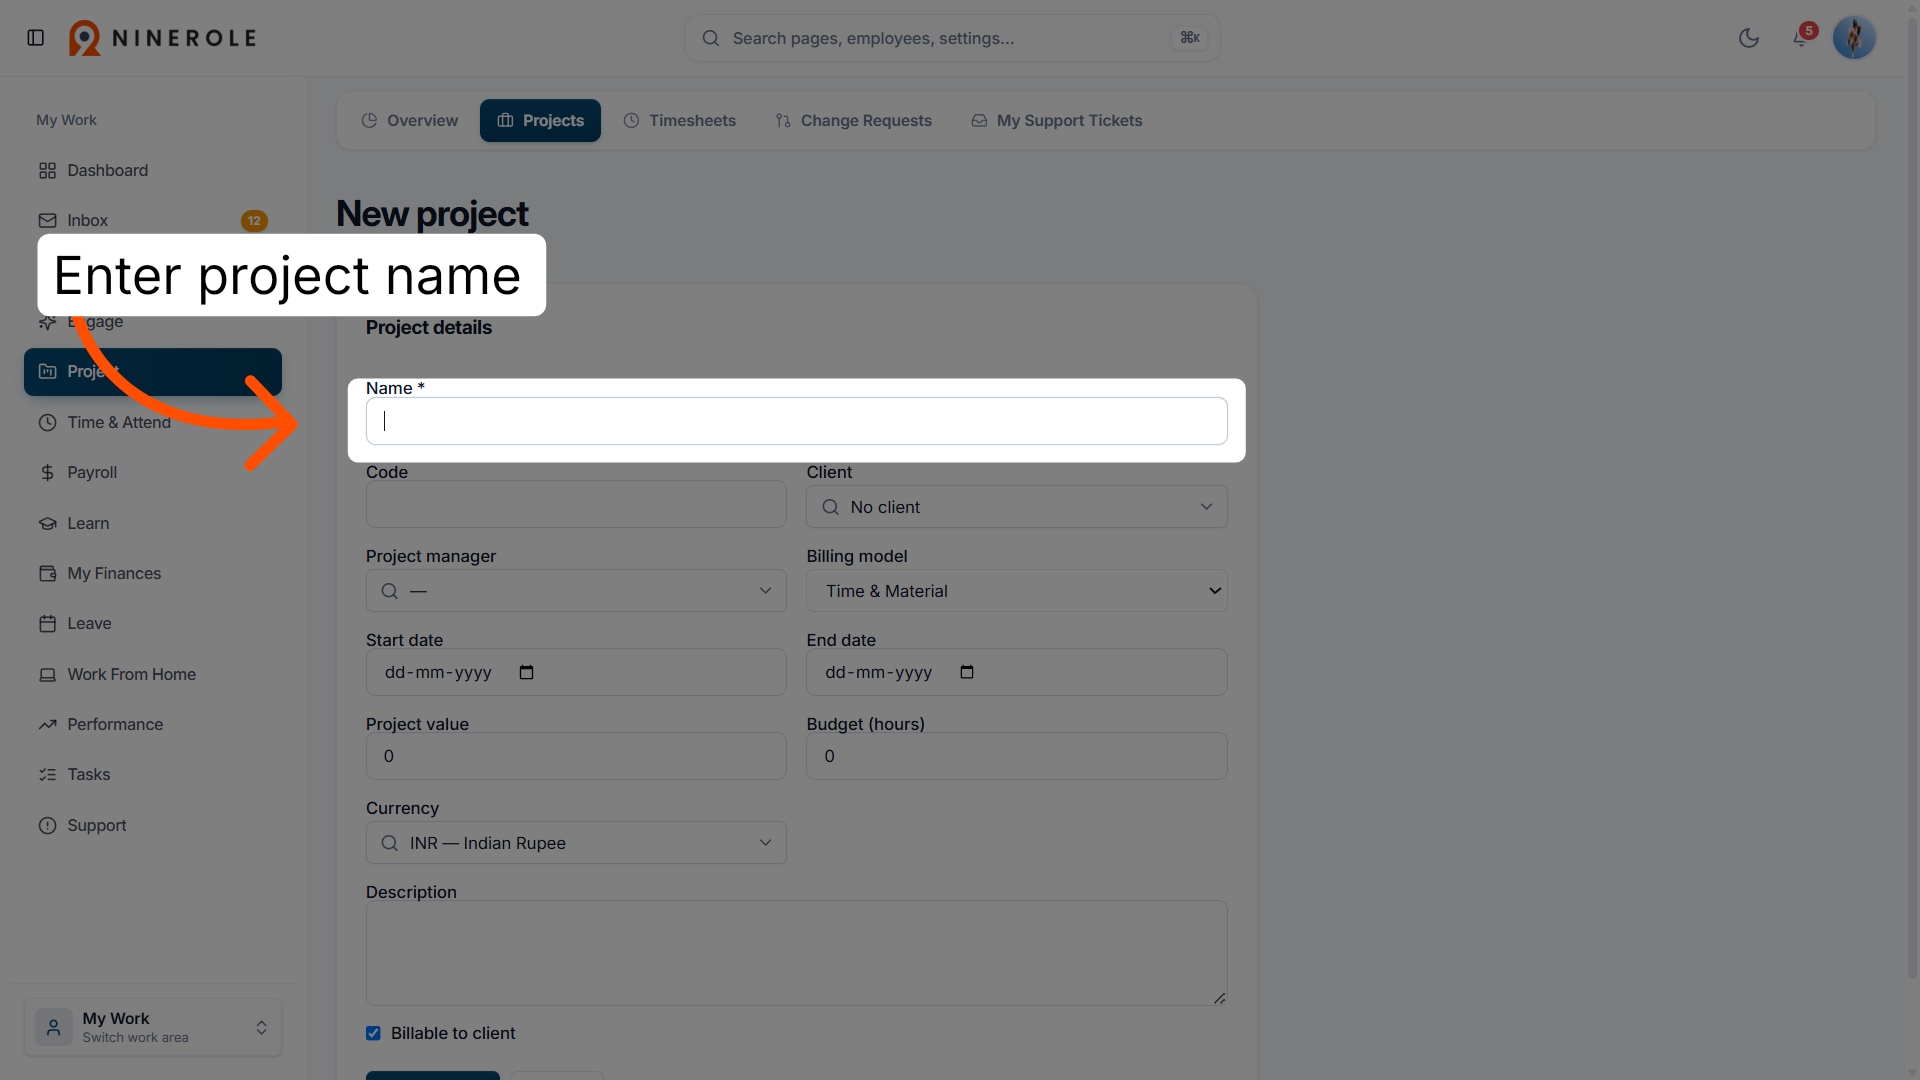Viewport: 1920px width, 1080px height.
Task: Open Performance in the sidebar
Action: tap(153, 725)
